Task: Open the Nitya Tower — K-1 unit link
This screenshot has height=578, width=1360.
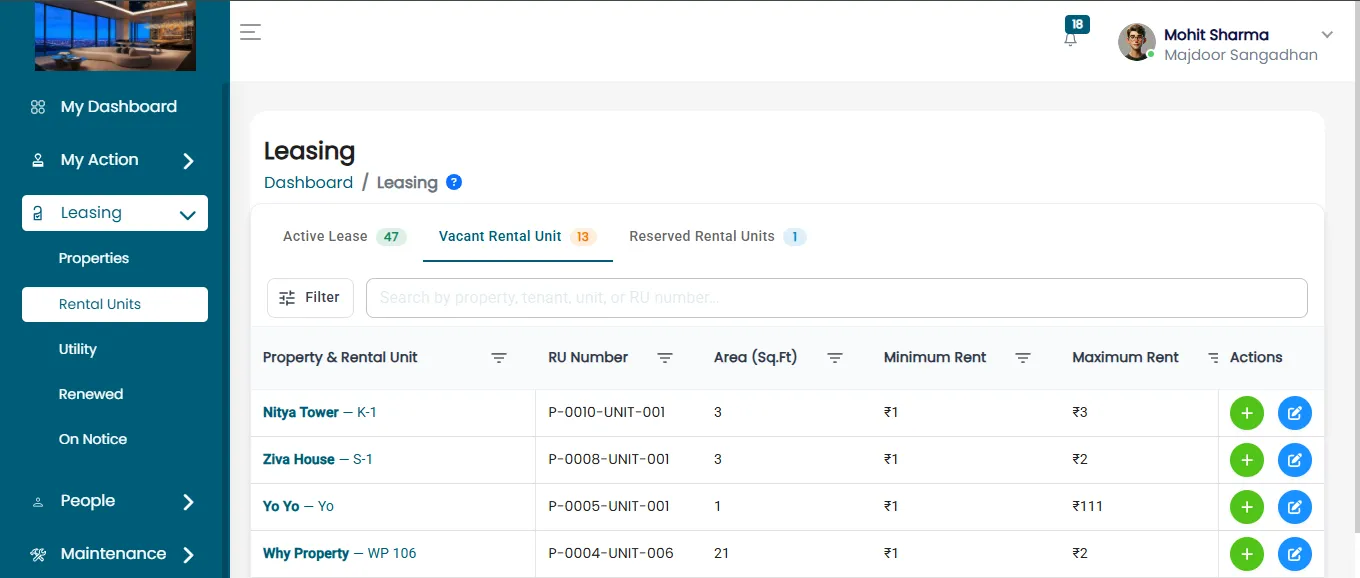Action: (x=320, y=412)
